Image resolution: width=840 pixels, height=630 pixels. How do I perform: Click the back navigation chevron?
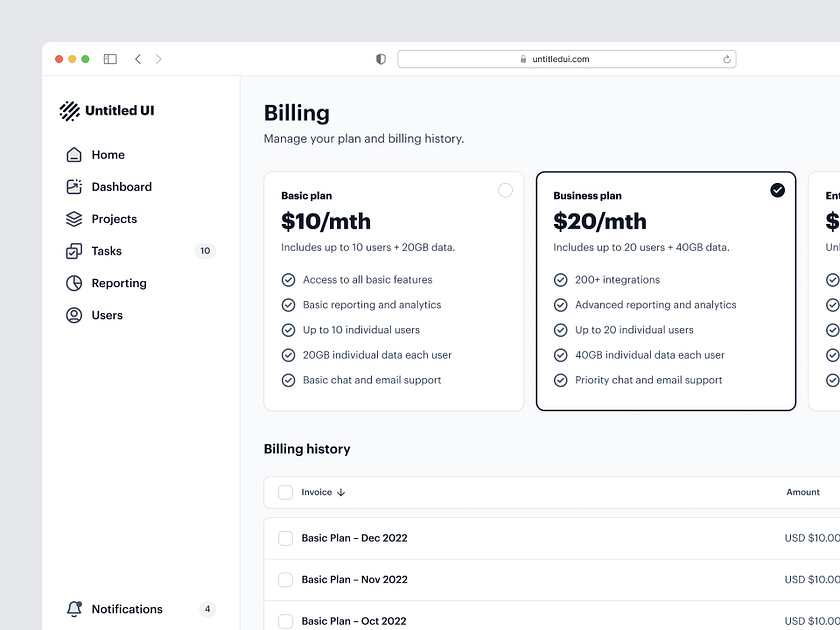tap(138, 59)
